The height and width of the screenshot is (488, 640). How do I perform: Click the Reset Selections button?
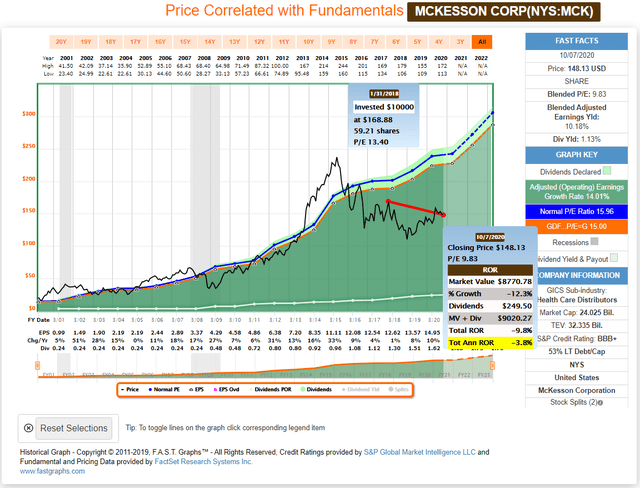[74, 428]
